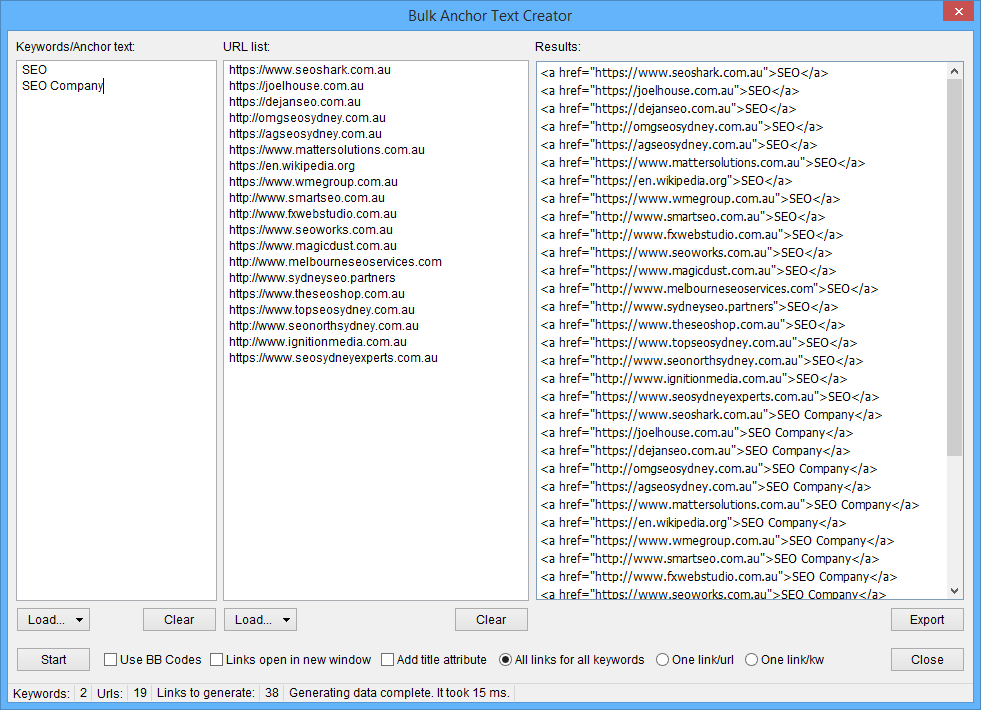
Task: Export the generated results
Action: click(x=927, y=620)
